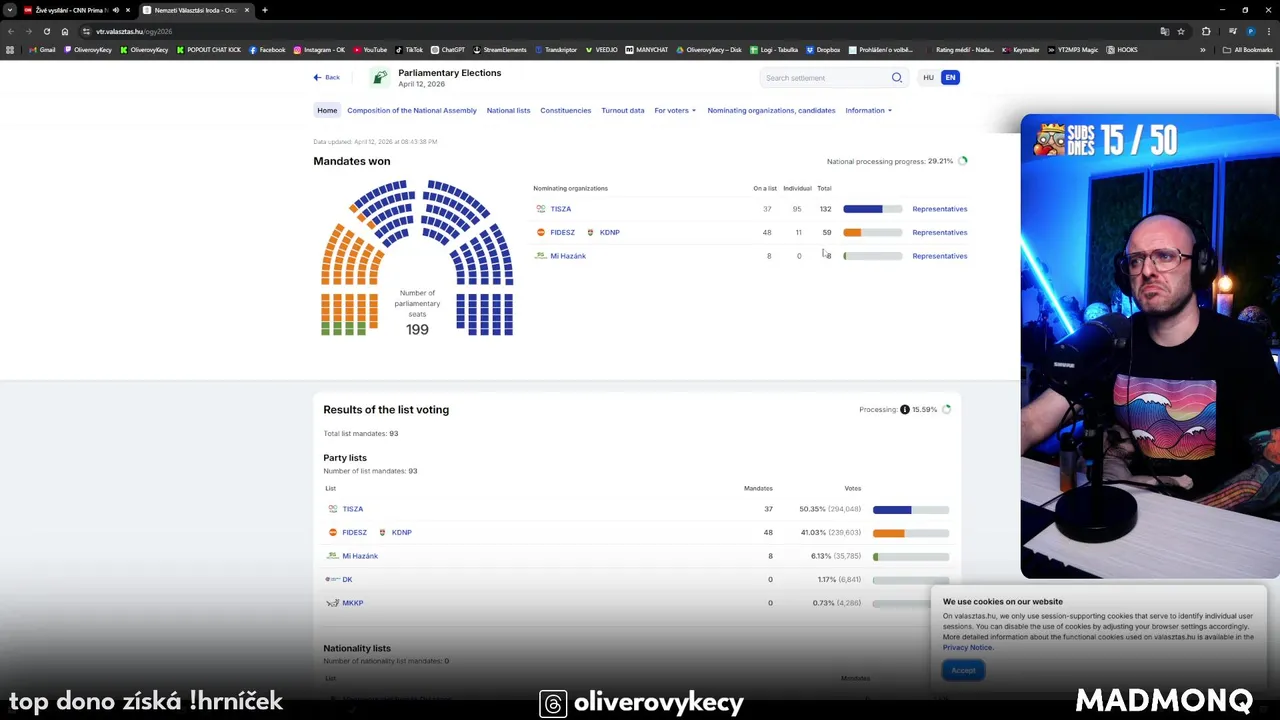Open KDNP in Mandates won list
1280x720 pixels.
click(x=609, y=232)
